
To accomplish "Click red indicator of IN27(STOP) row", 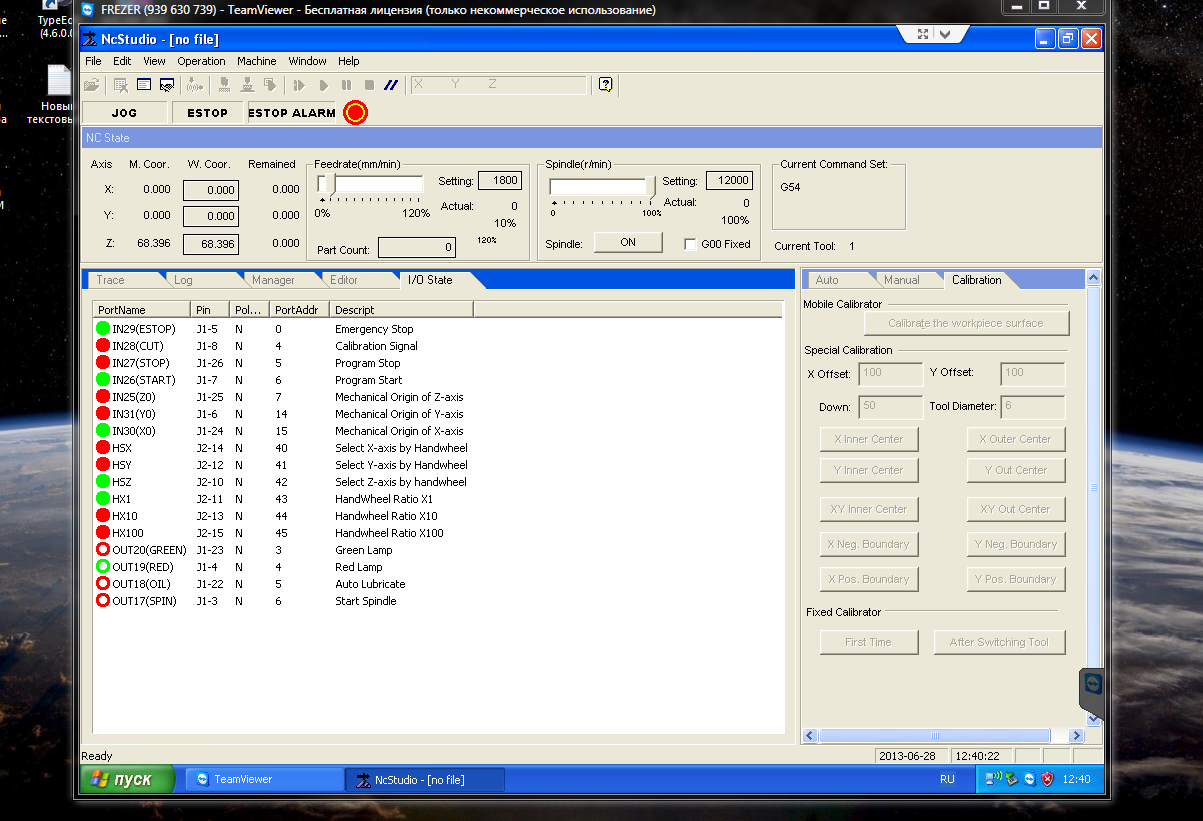I will point(102,363).
